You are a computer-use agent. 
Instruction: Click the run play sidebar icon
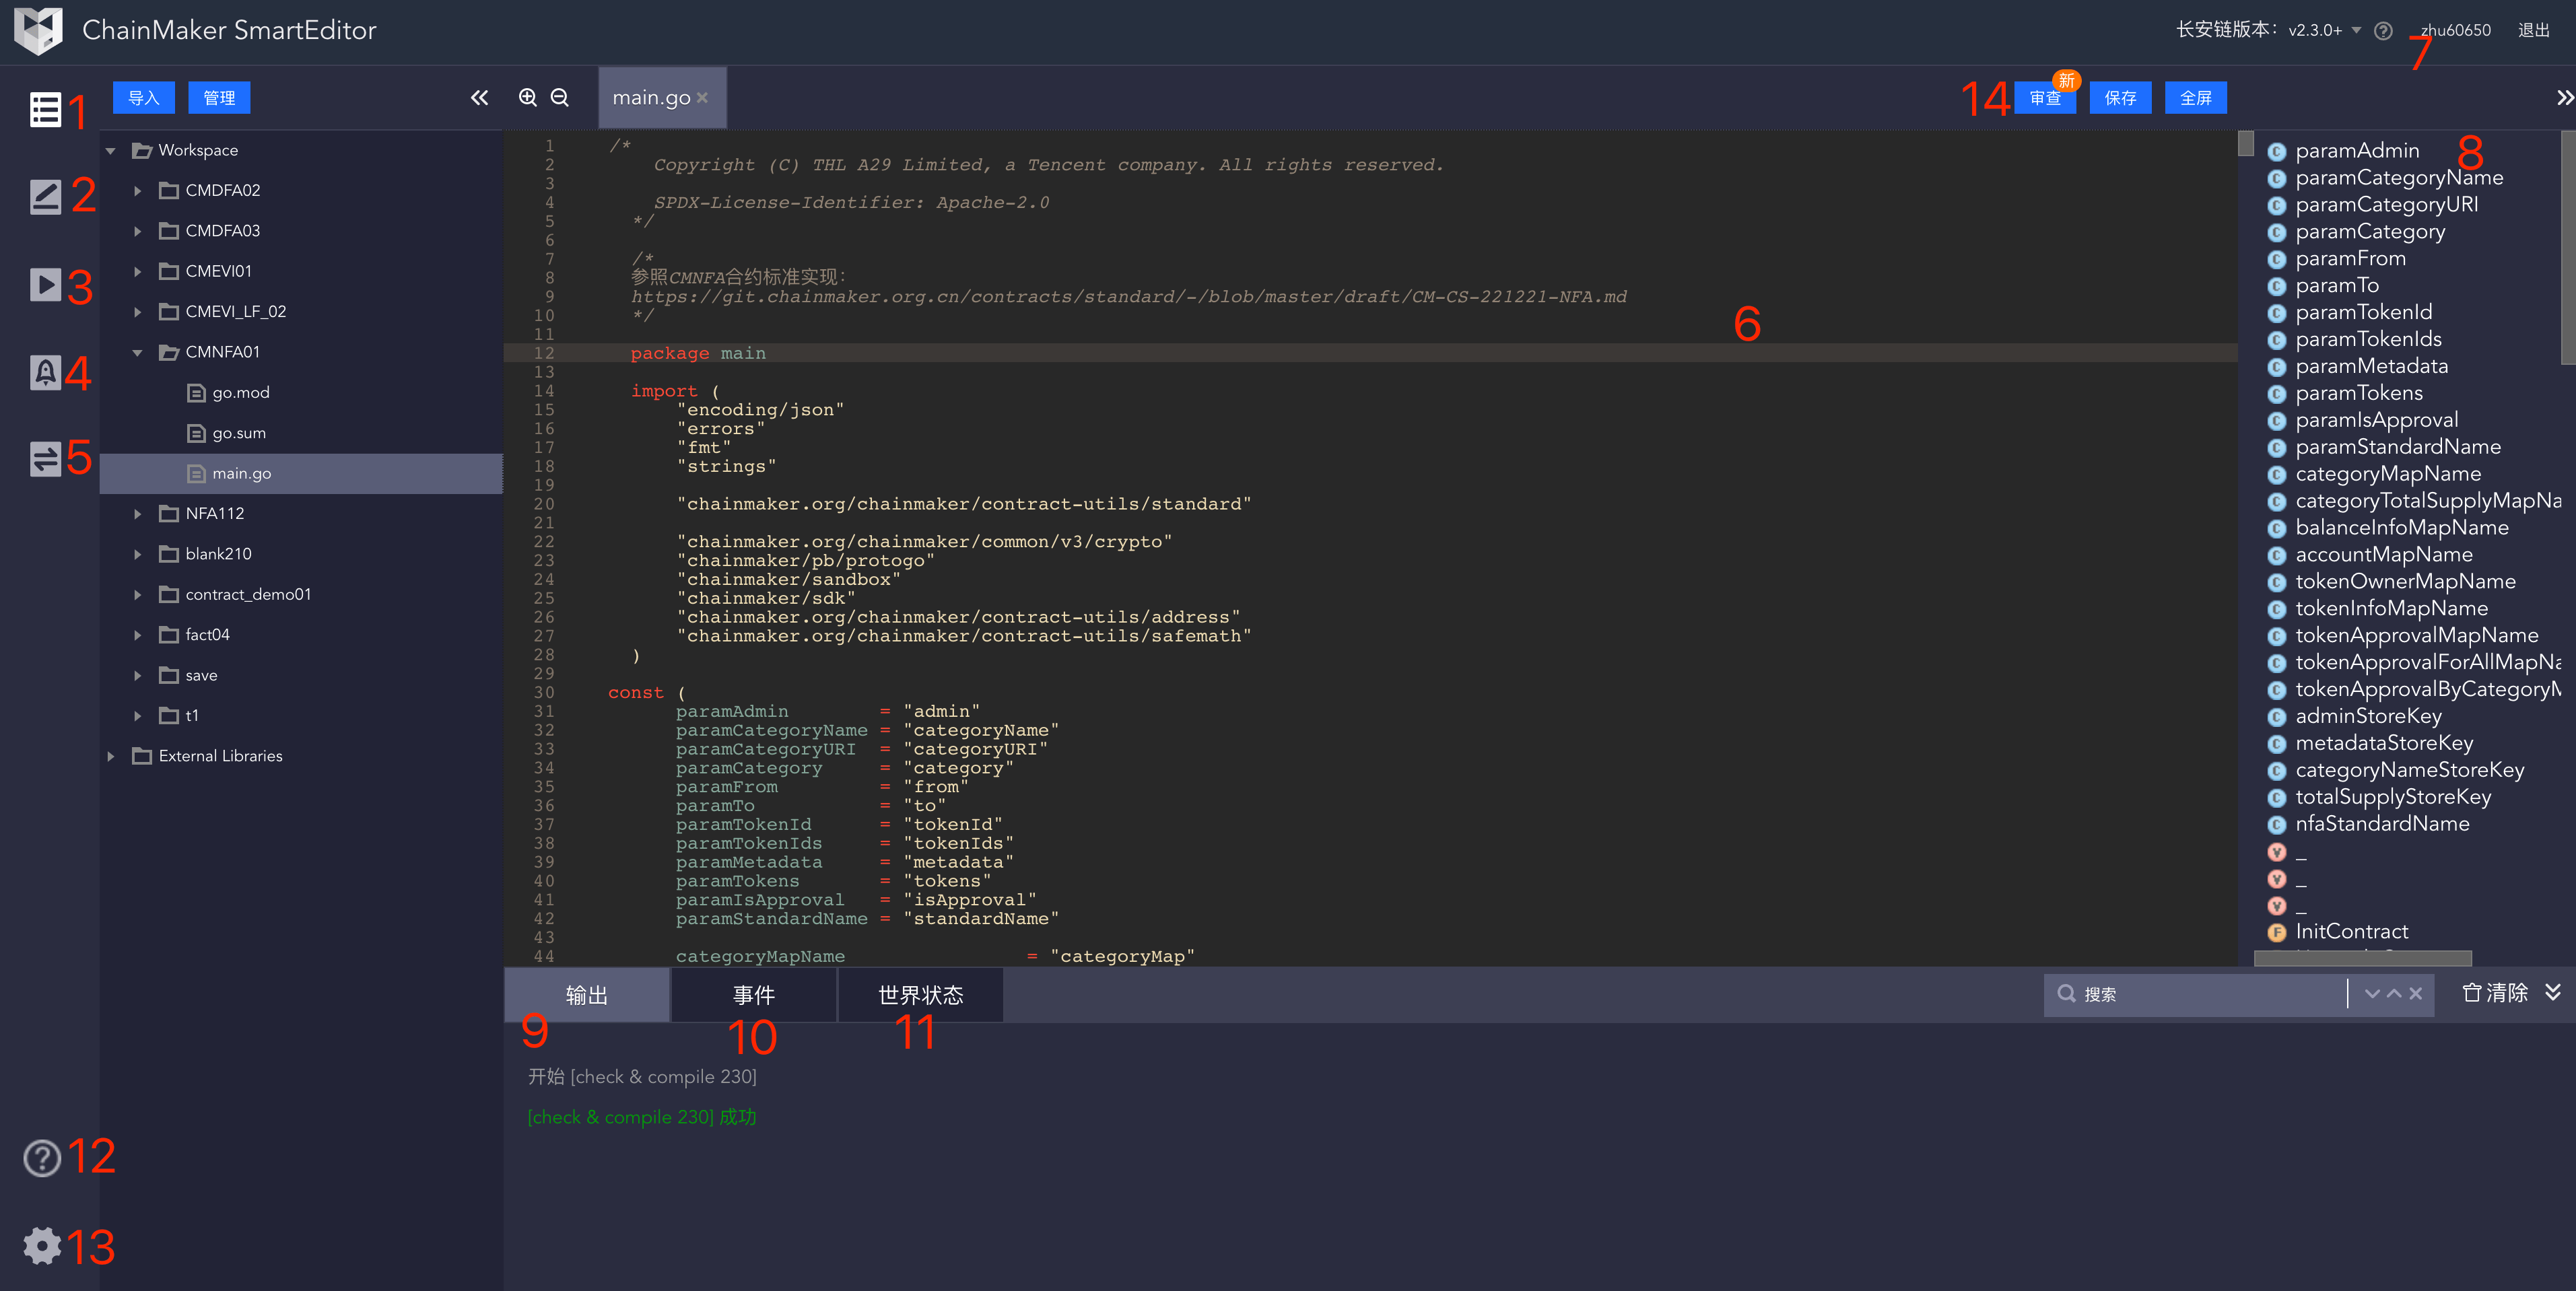point(45,285)
